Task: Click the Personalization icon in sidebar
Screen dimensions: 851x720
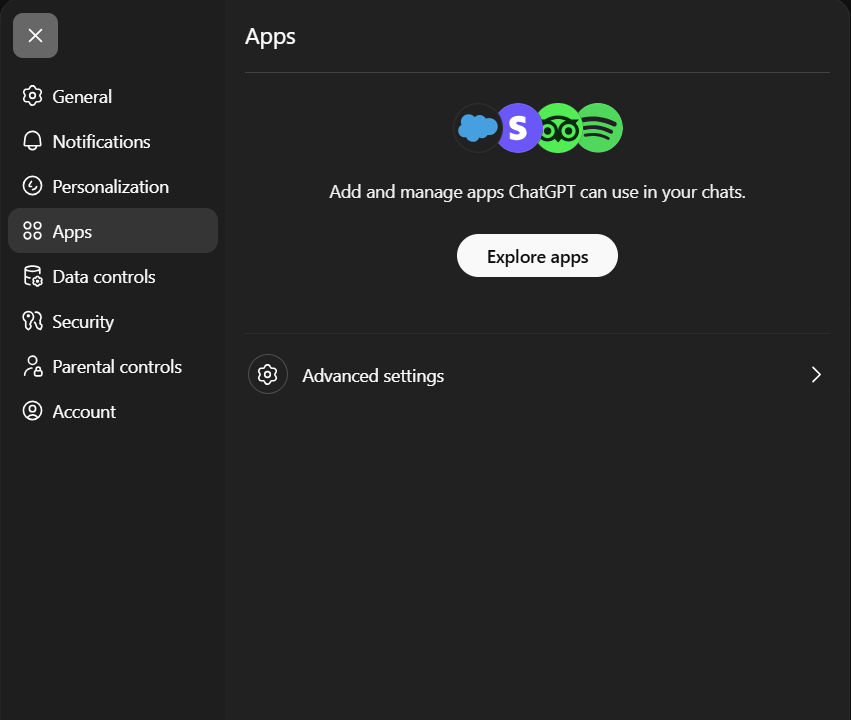Action: click(33, 186)
